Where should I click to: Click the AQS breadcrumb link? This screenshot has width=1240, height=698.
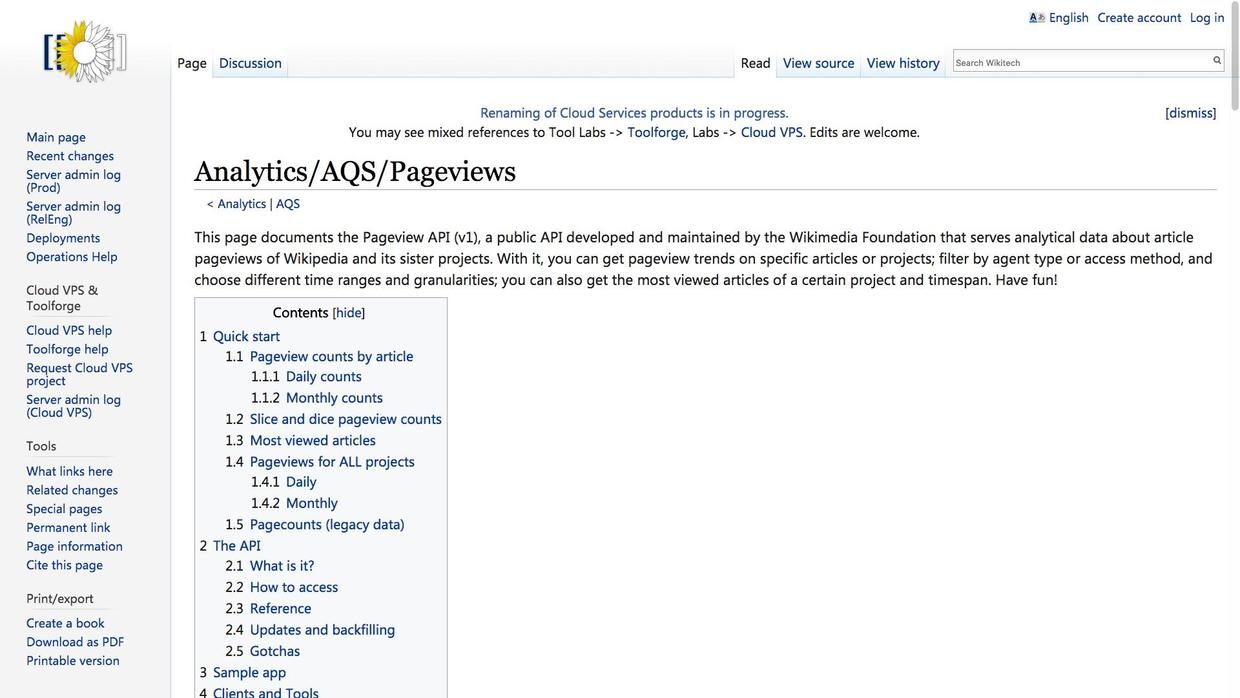point(288,204)
